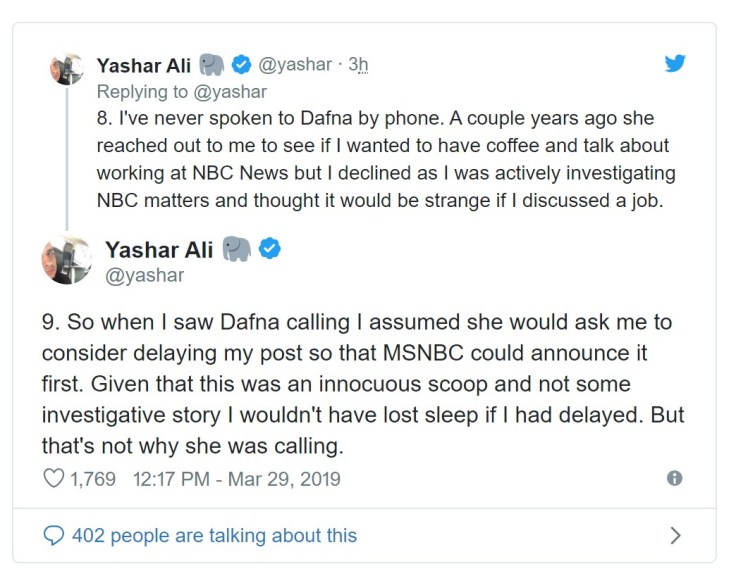This screenshot has width=736, height=583.
Task: Click the Twitter bird logo
Action: (x=676, y=64)
